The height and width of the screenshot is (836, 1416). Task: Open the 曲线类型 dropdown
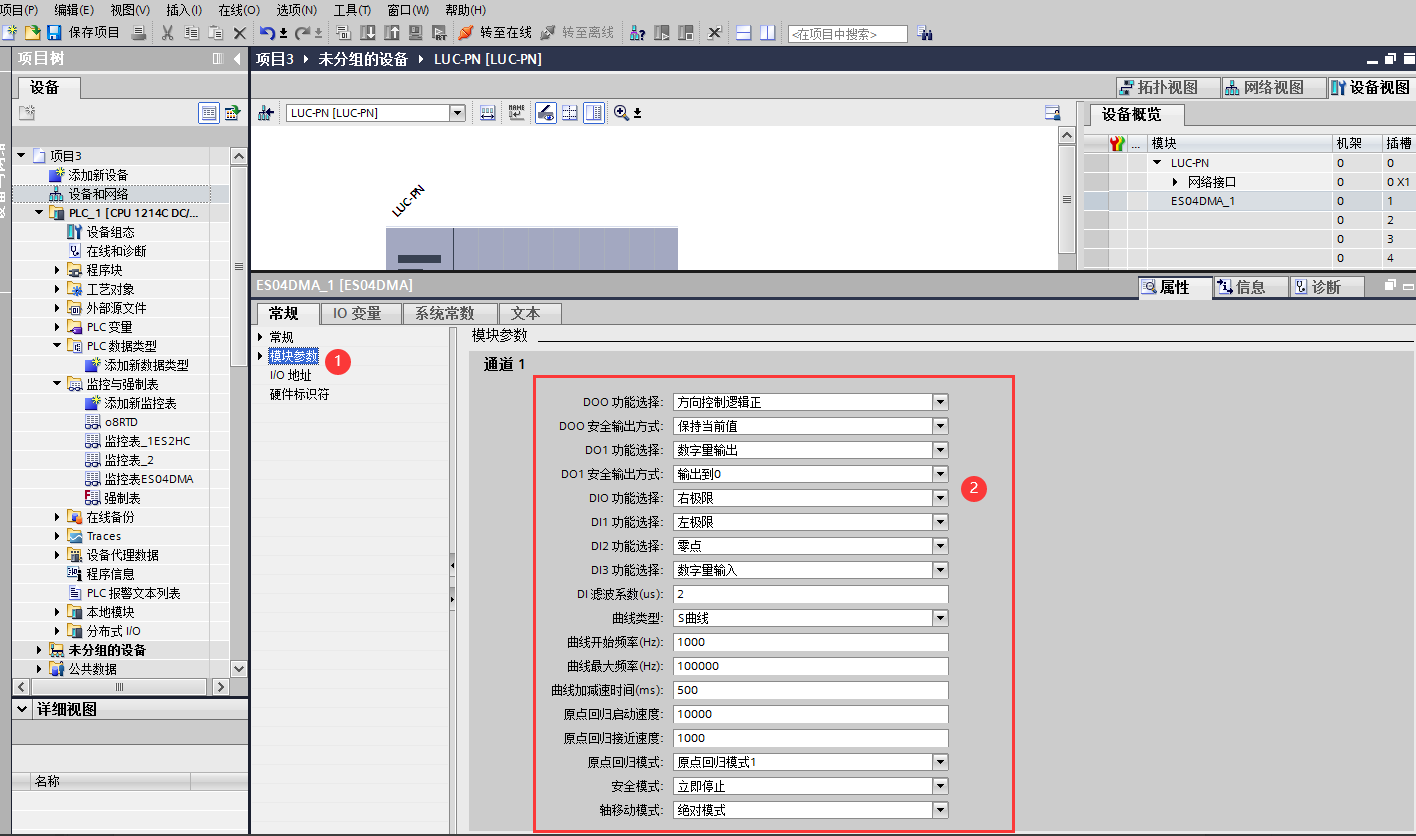pos(939,618)
